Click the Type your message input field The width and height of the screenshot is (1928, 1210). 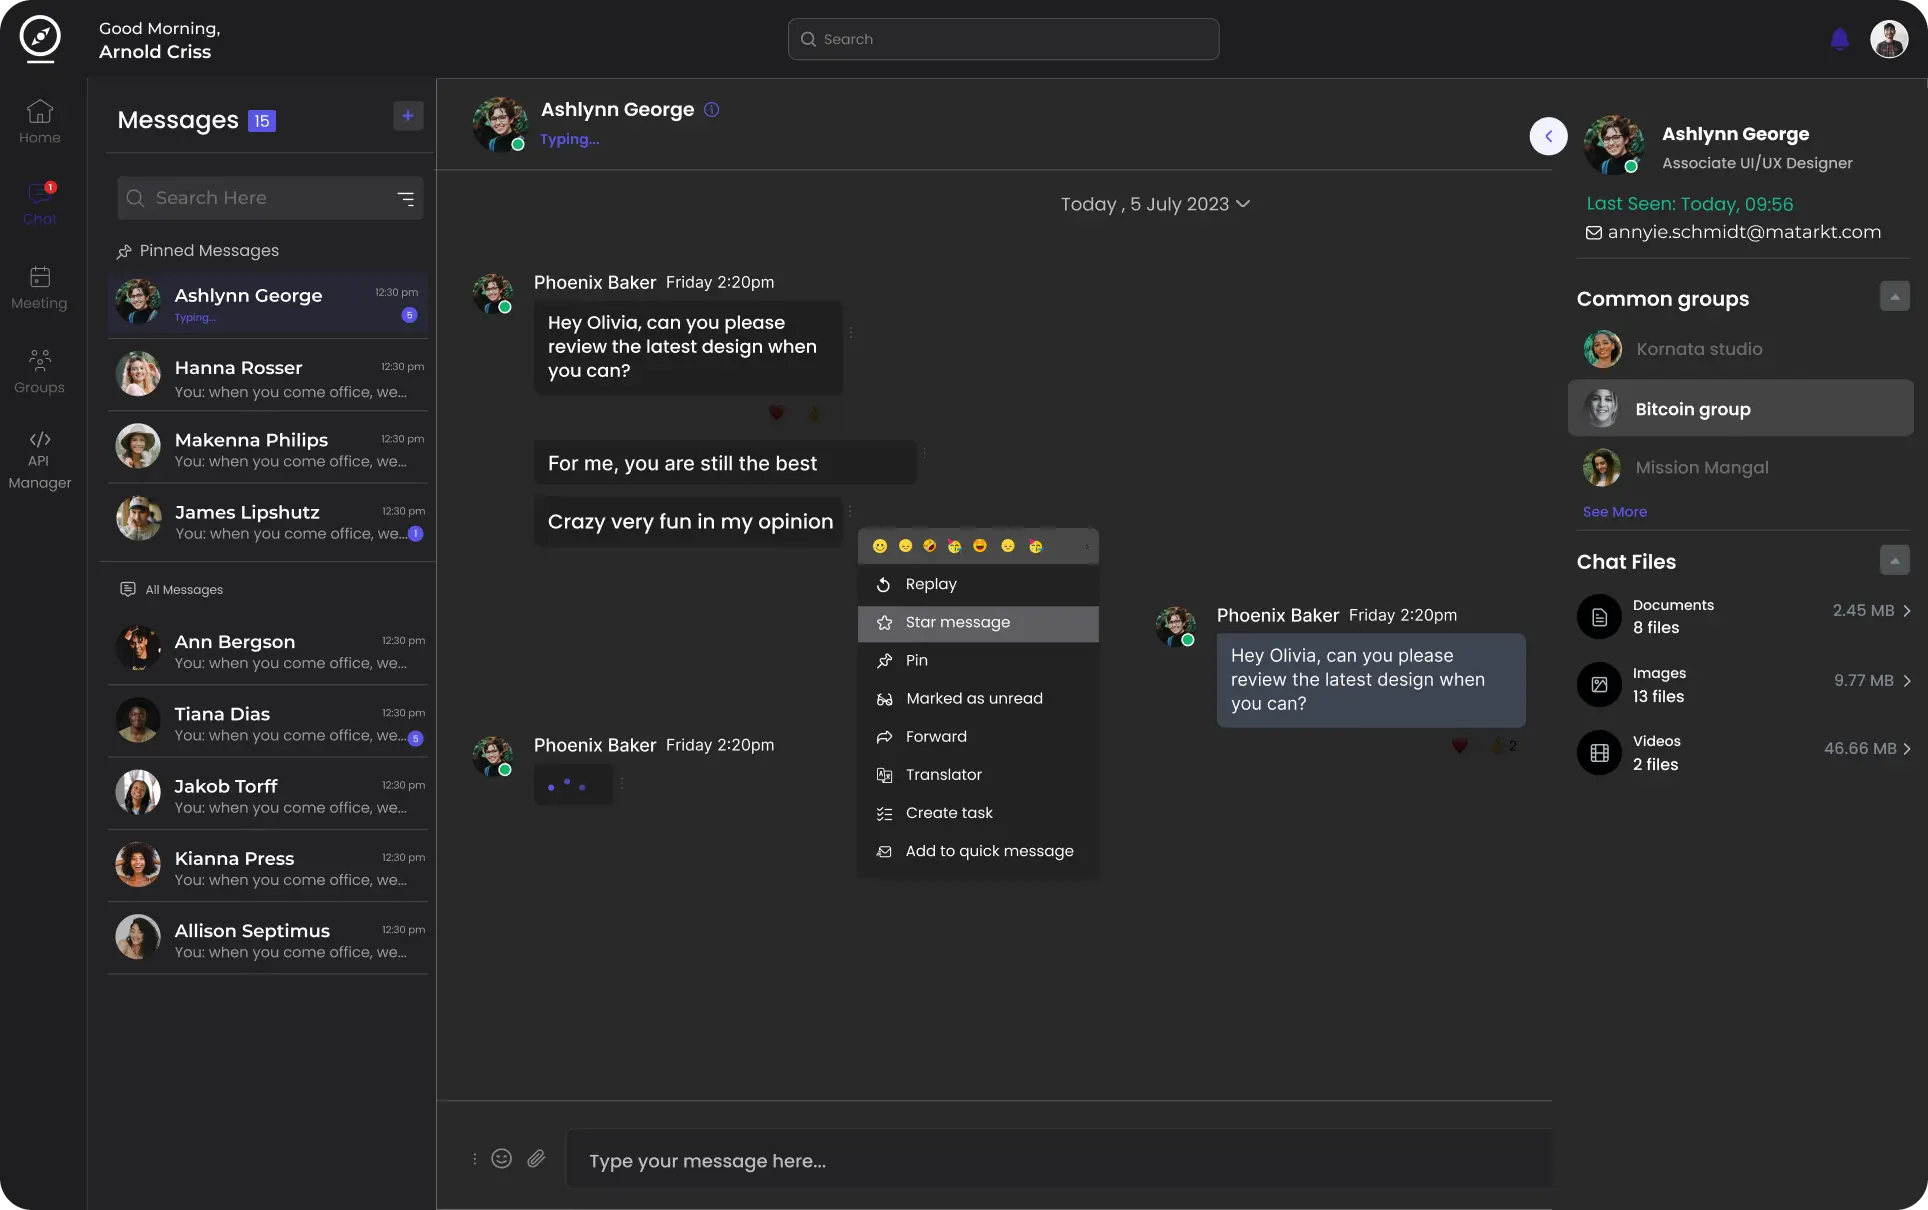[1060, 1161]
